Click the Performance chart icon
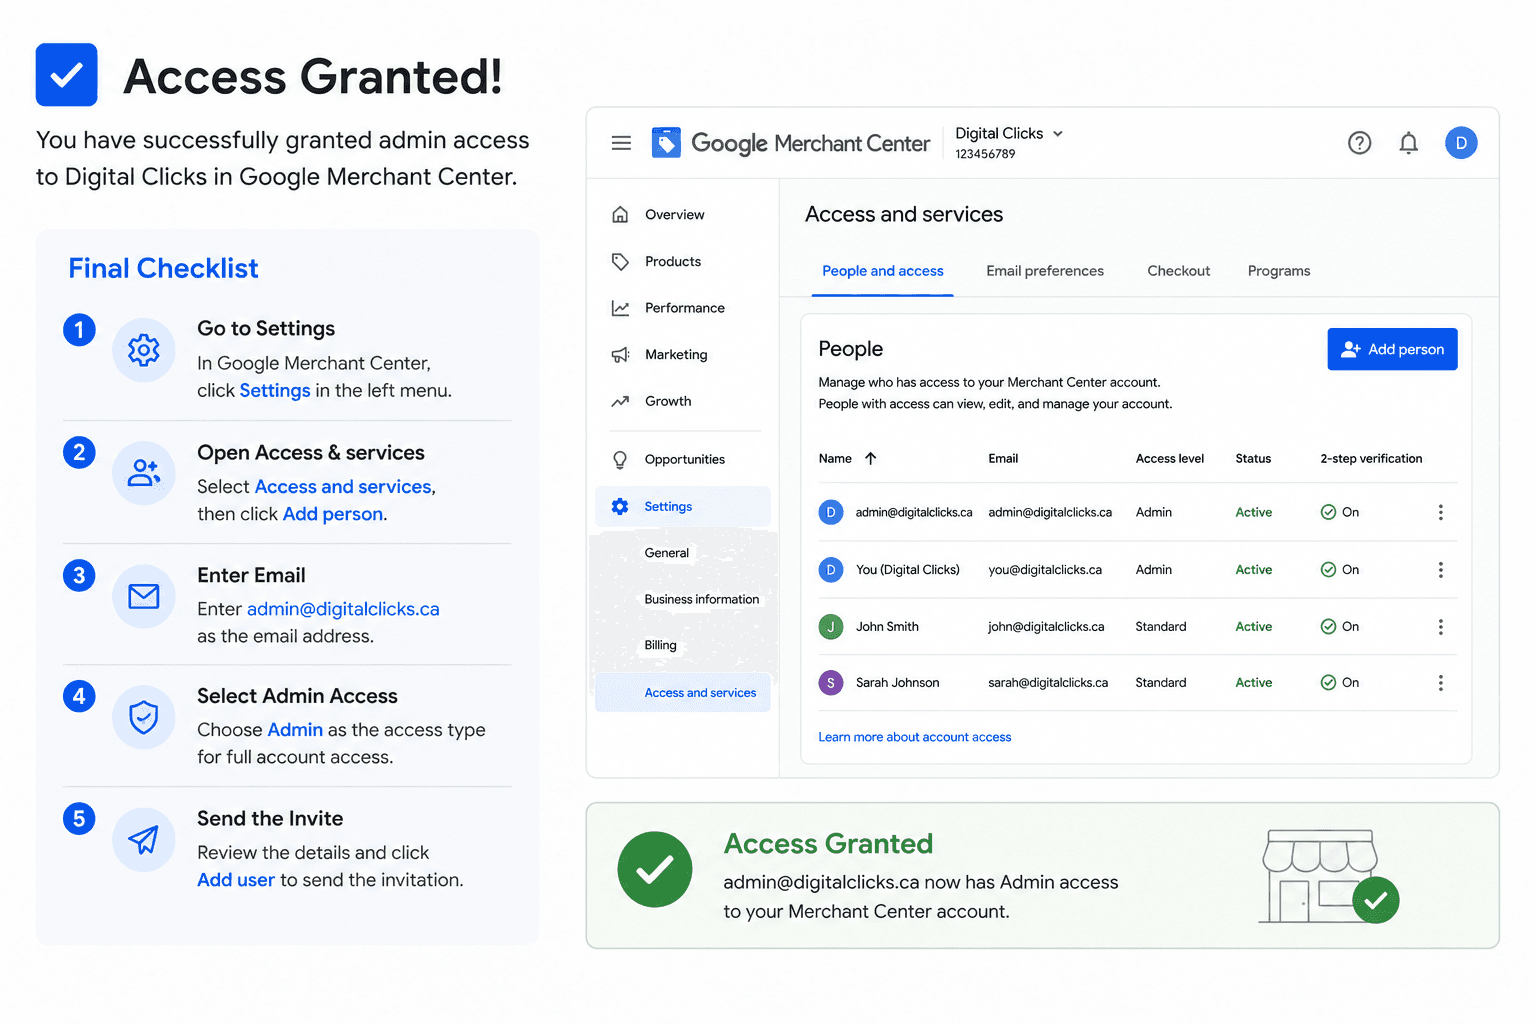The height and width of the screenshot is (1024, 1536). pos(620,308)
